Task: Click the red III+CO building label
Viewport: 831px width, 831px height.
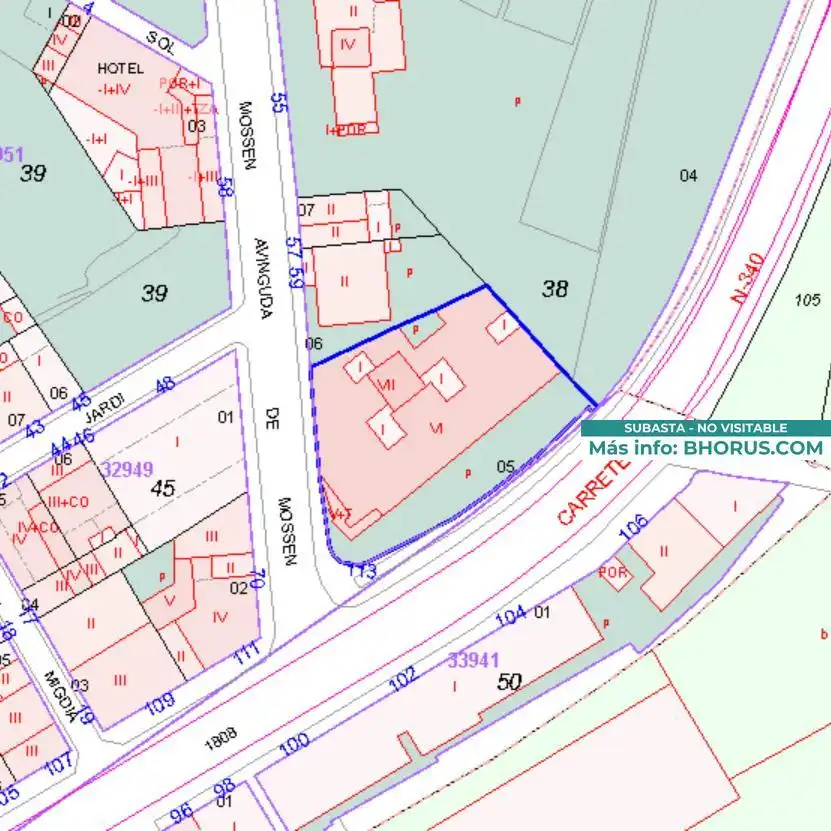Action: pos(68,501)
